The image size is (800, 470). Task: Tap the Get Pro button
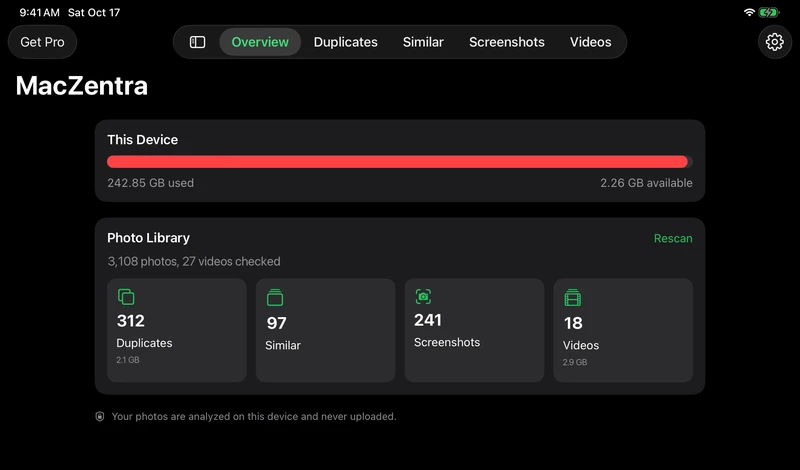[42, 42]
